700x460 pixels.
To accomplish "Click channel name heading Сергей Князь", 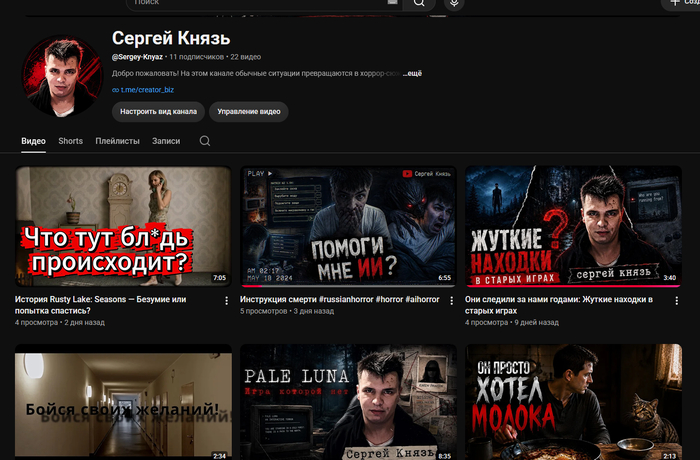I will pyautogui.click(x=171, y=38).
